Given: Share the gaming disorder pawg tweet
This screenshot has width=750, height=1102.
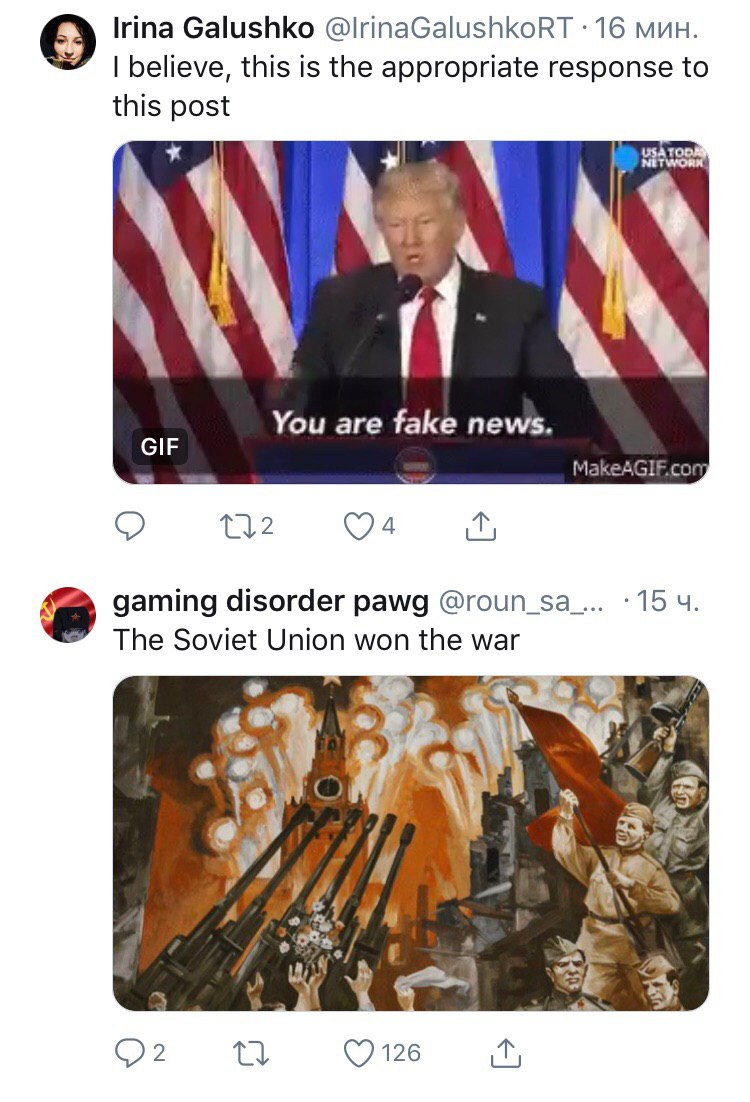Looking at the screenshot, I should (505, 1053).
